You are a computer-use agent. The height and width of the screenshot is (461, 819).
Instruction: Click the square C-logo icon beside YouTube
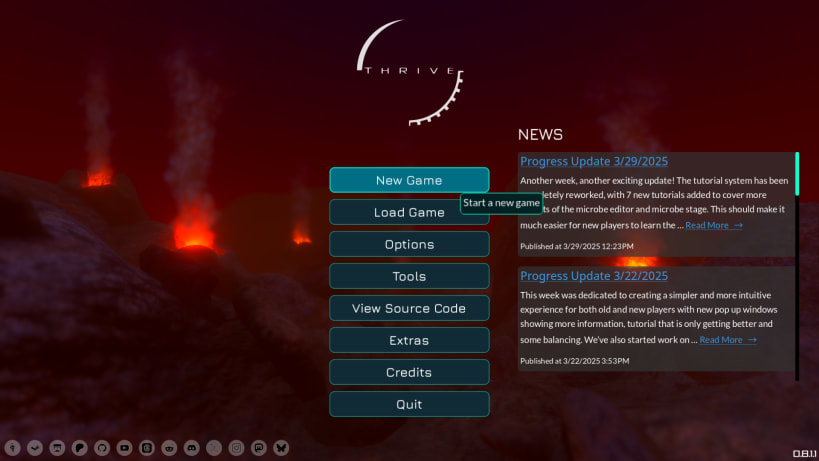coord(147,448)
